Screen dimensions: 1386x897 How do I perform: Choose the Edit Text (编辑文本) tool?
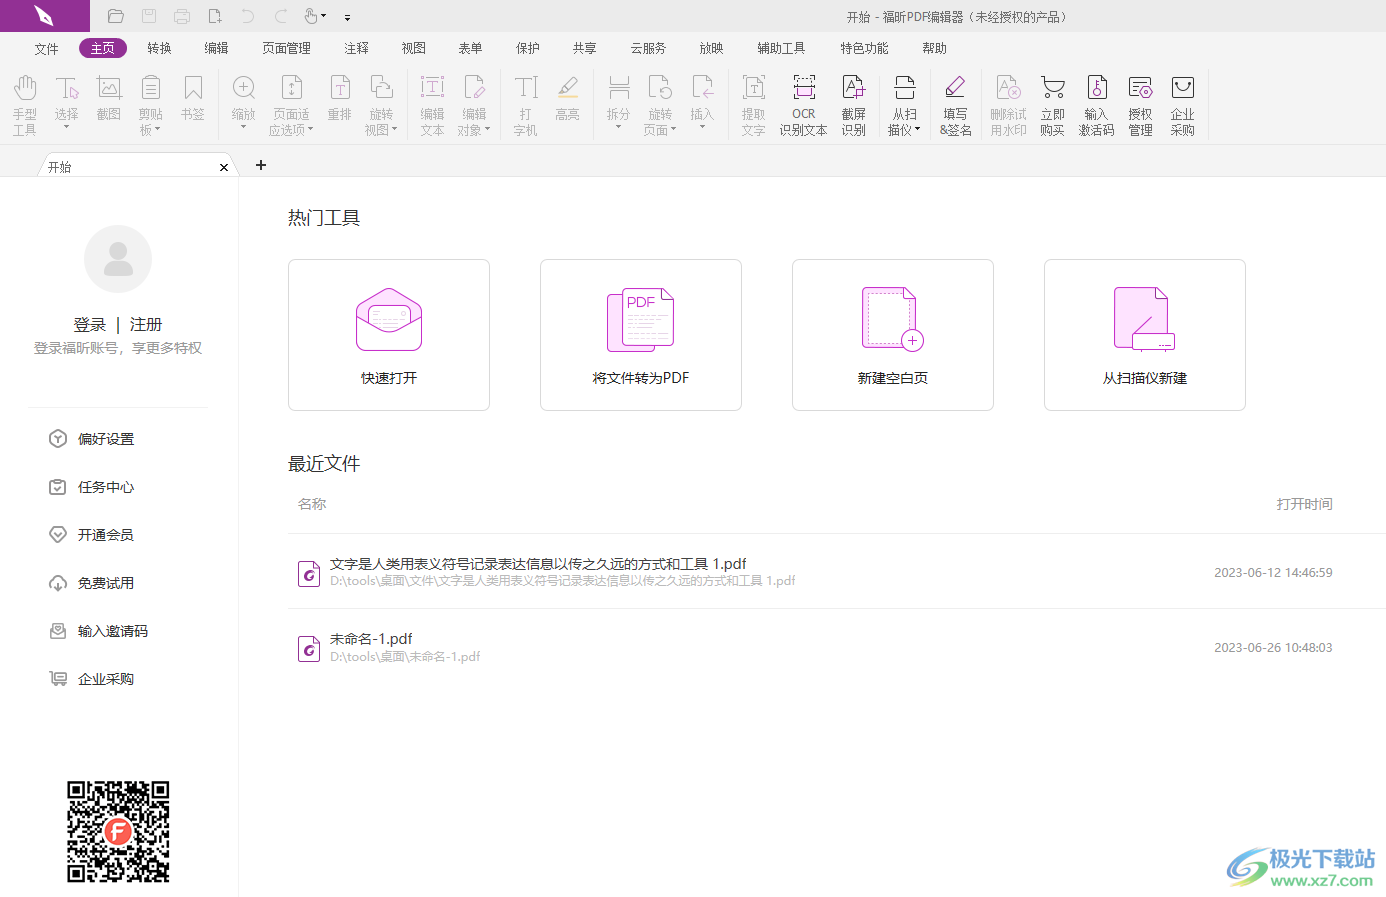[x=432, y=104]
